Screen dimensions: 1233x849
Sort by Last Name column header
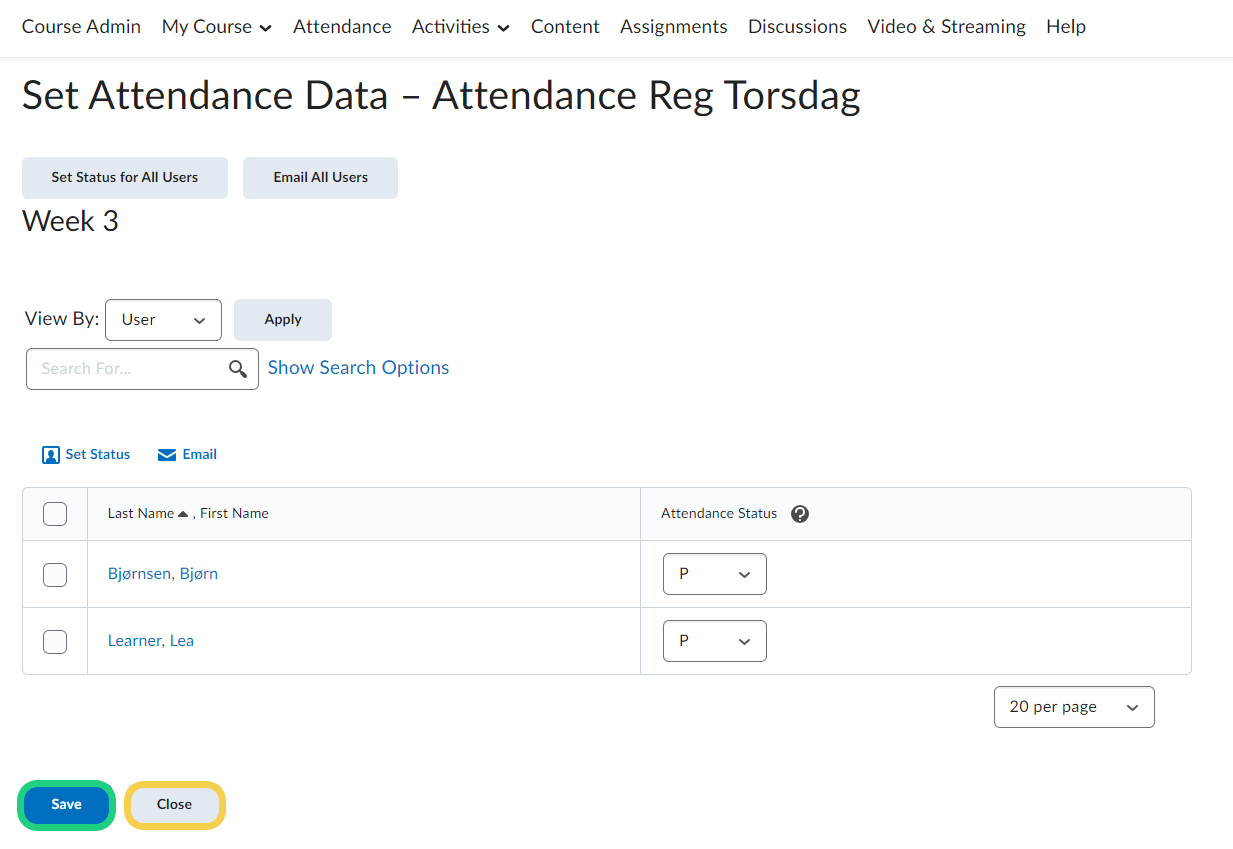pyautogui.click(x=141, y=513)
